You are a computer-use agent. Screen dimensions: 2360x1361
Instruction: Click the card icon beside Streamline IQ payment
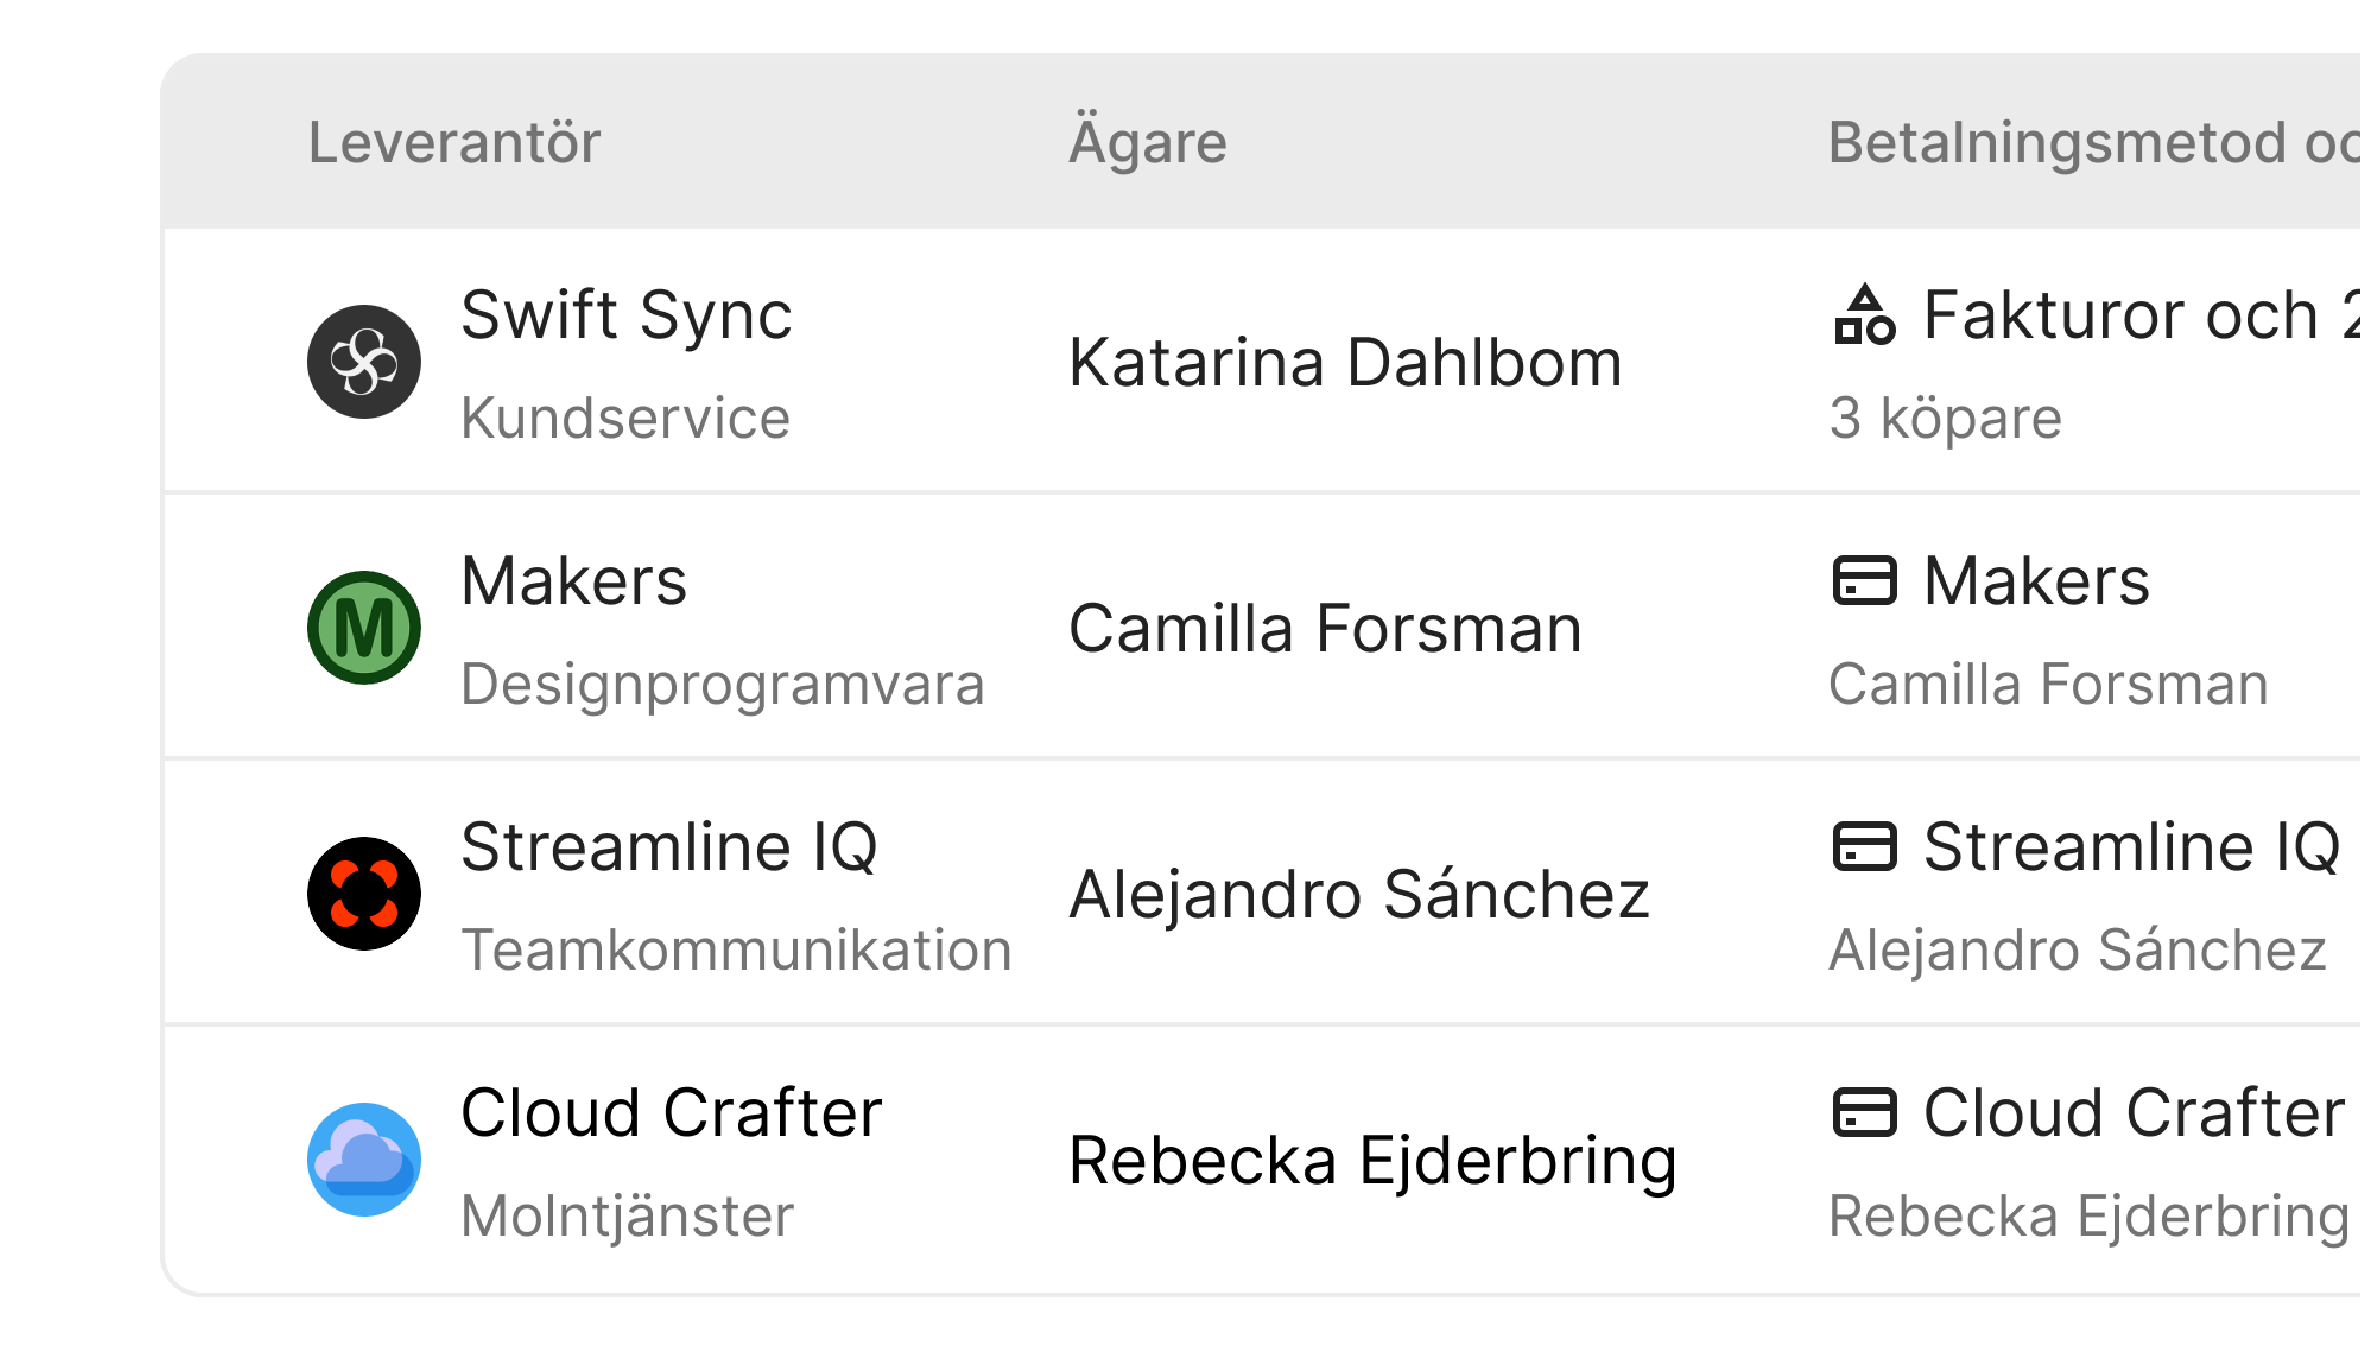coord(1864,847)
